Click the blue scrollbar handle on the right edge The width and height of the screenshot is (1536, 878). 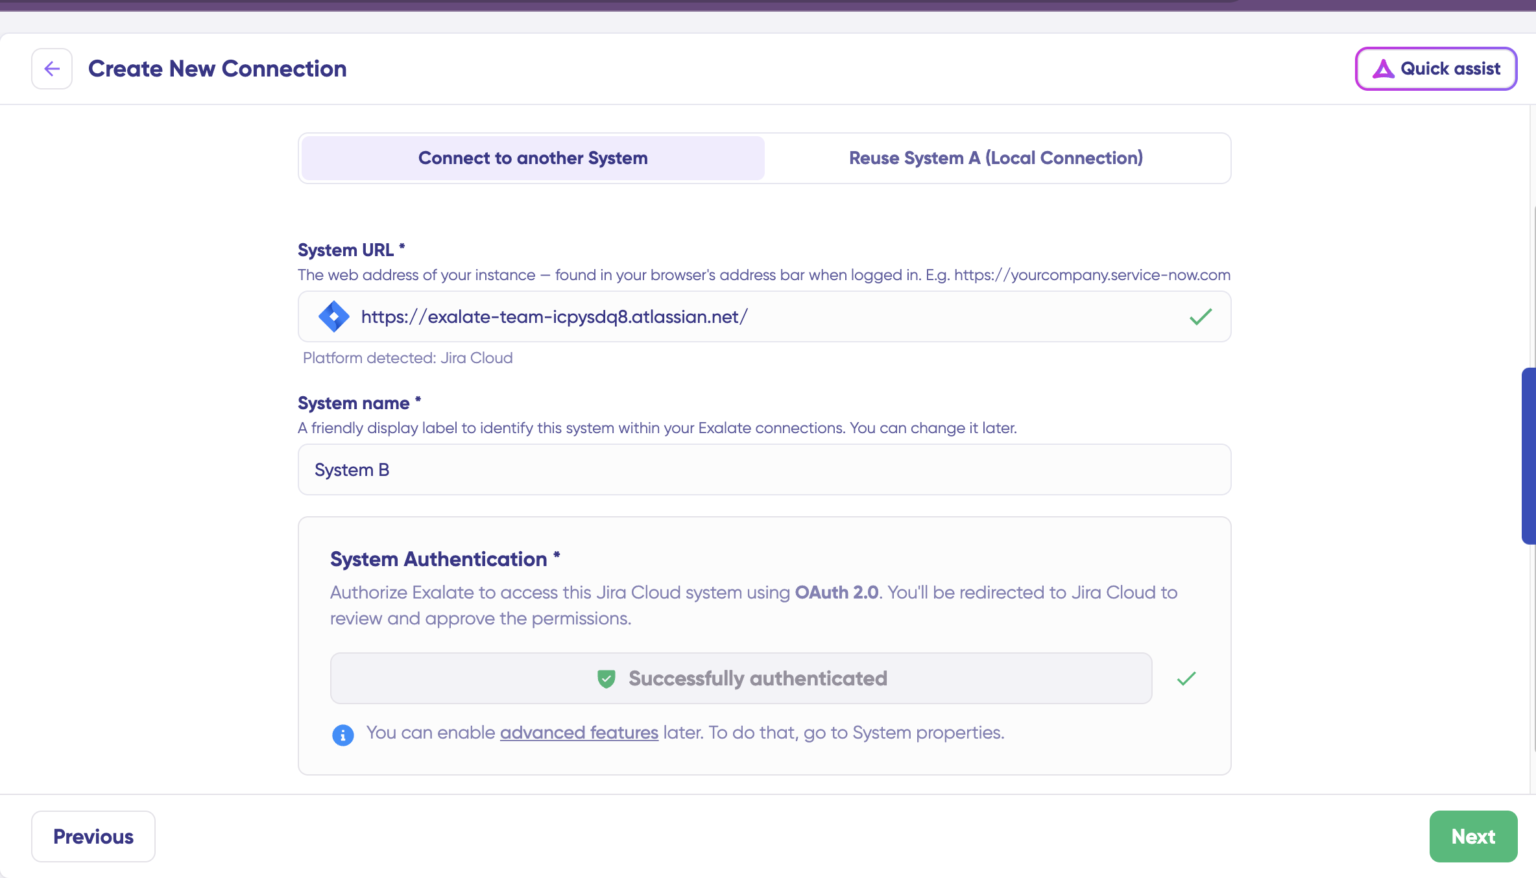coord(1529,456)
